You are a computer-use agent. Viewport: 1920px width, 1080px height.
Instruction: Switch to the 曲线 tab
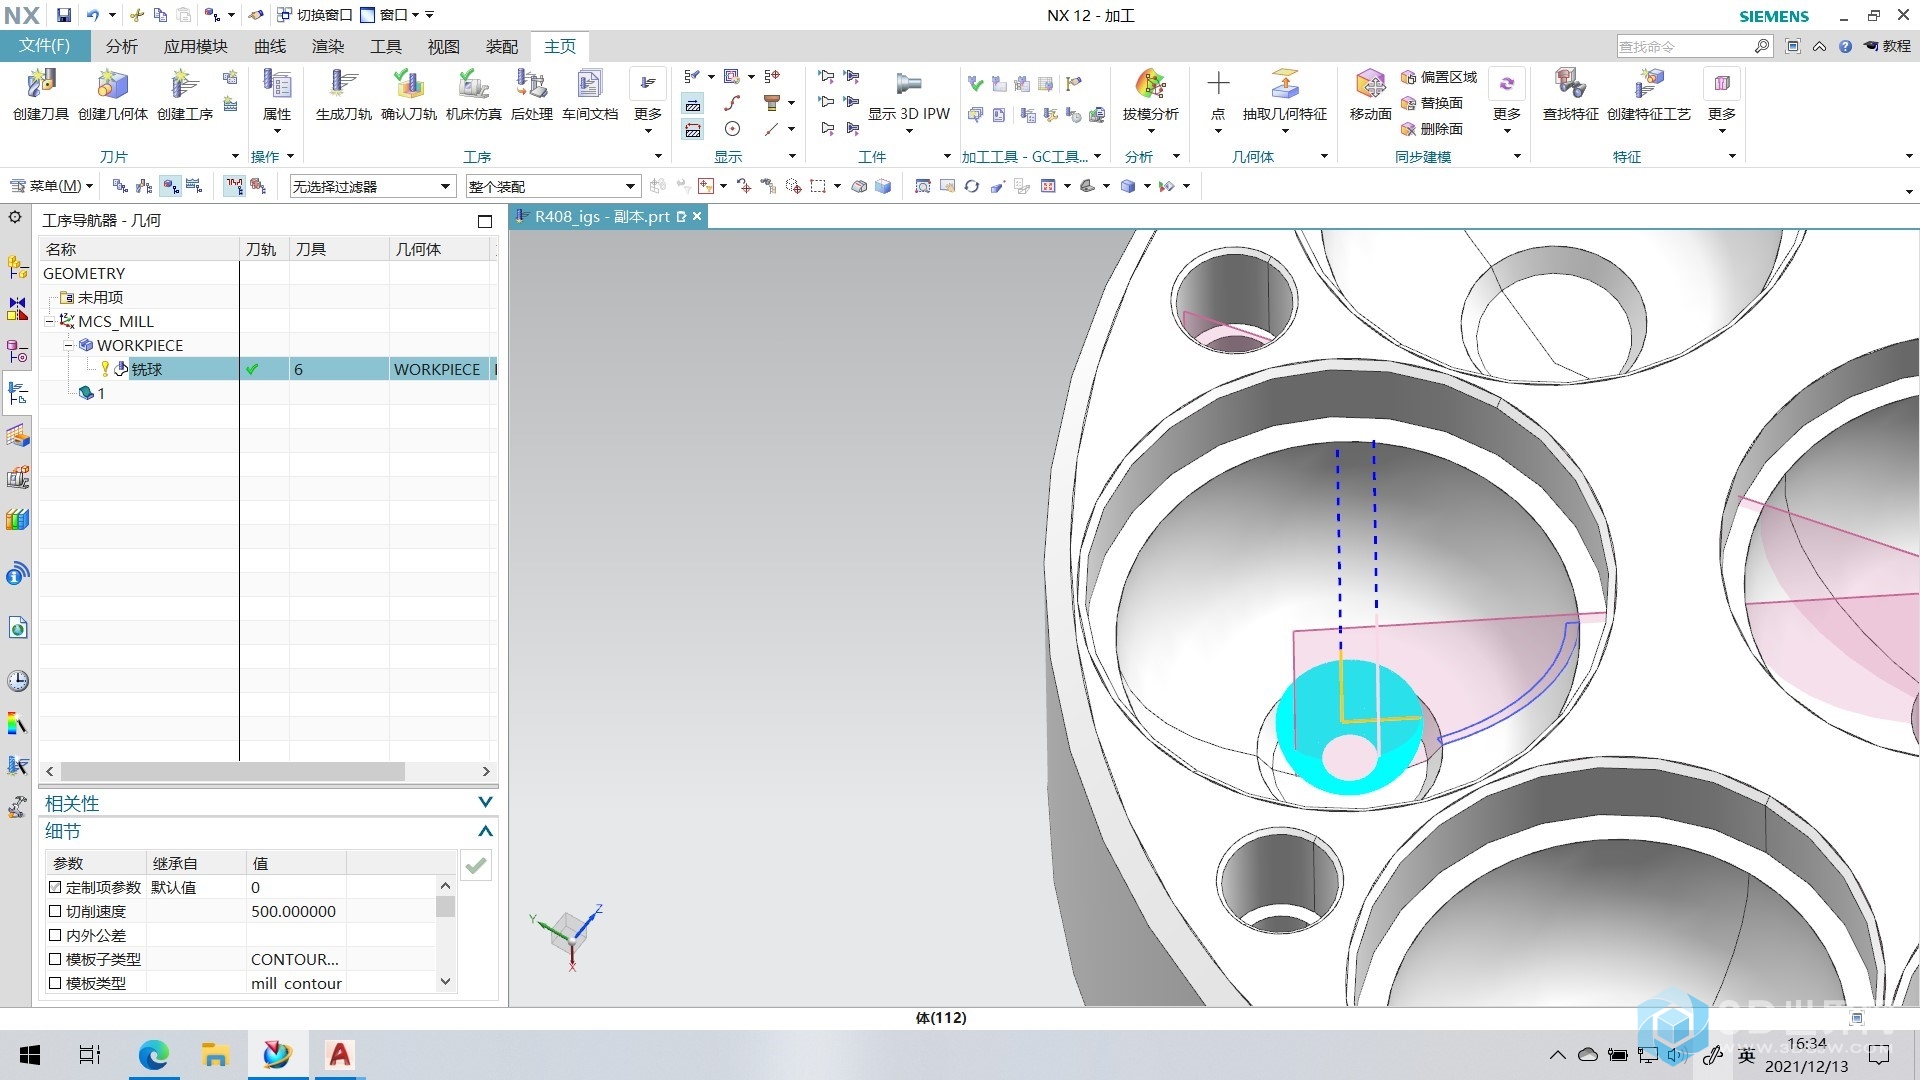269,46
